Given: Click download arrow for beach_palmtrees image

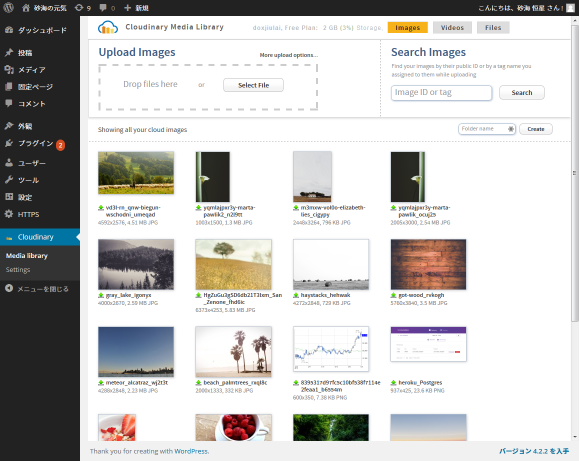Looking at the screenshot, I should click(198, 383).
